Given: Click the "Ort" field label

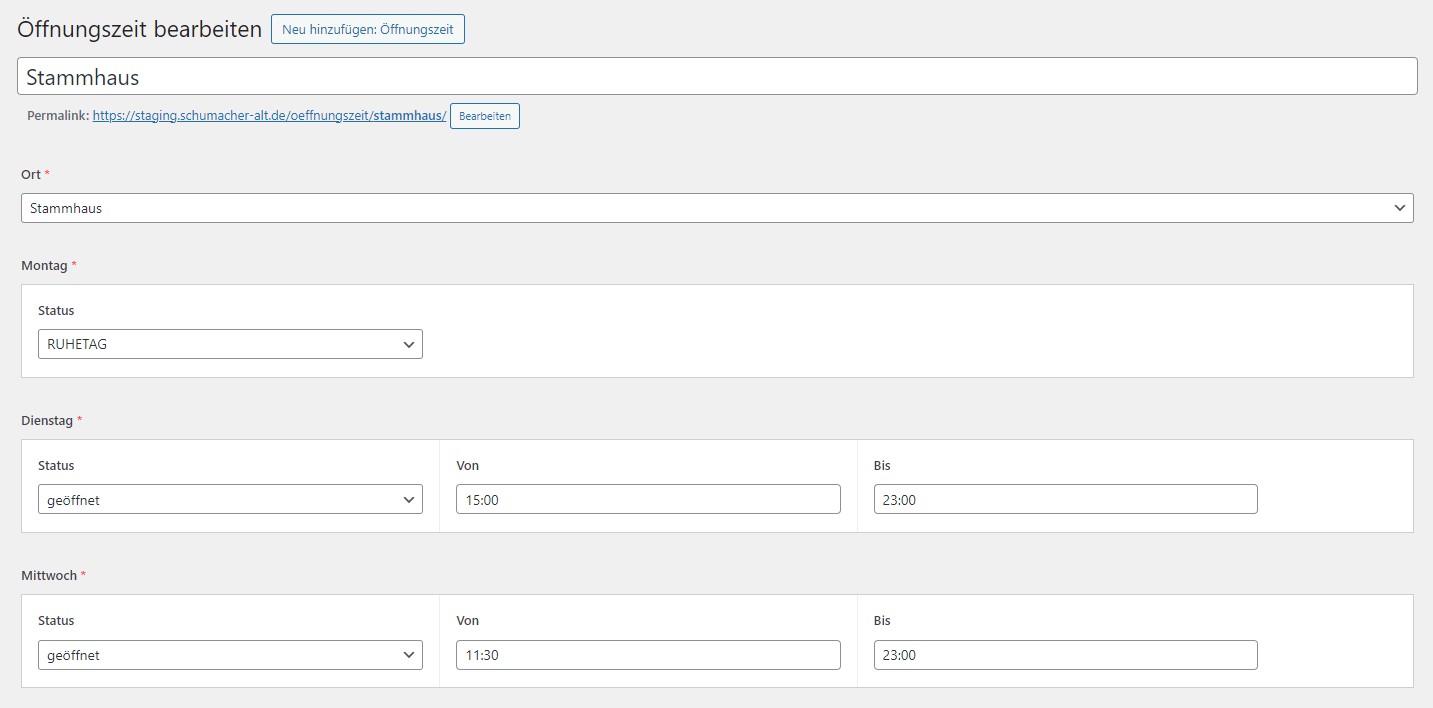Looking at the screenshot, I should point(31,175).
